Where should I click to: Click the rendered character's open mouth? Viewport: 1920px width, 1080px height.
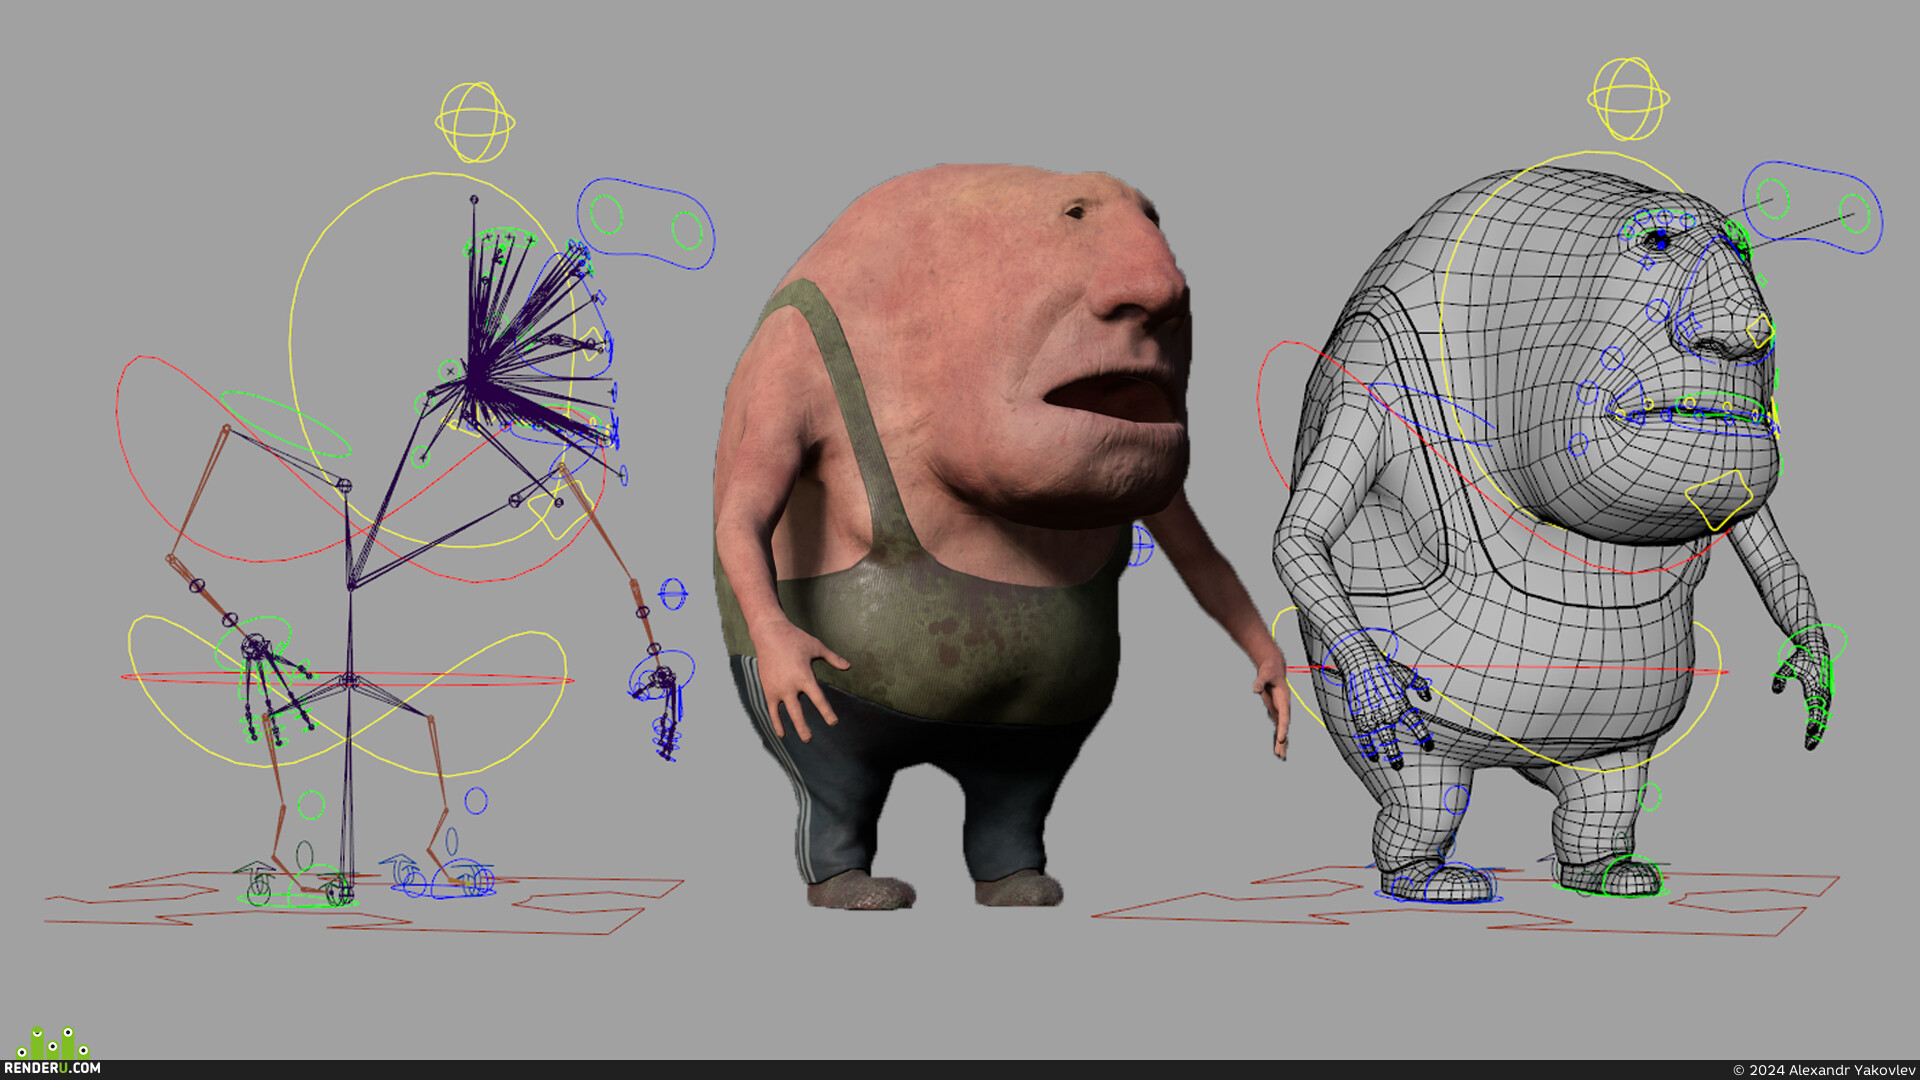pos(1112,398)
